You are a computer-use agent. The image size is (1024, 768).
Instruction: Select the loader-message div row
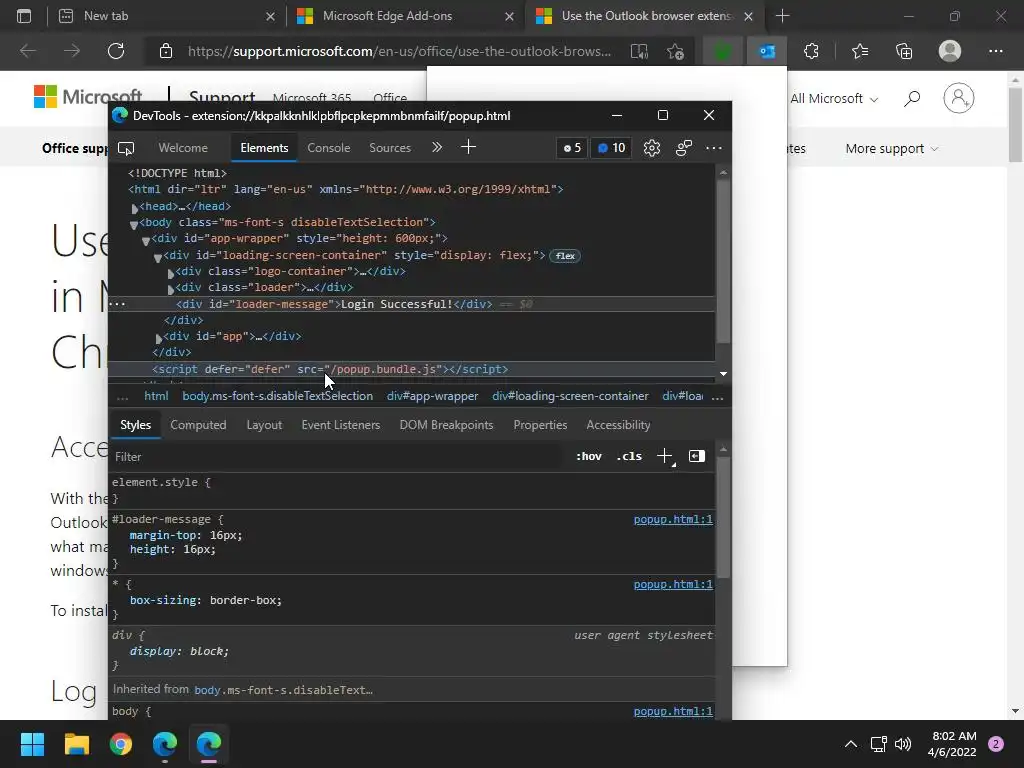411,304
